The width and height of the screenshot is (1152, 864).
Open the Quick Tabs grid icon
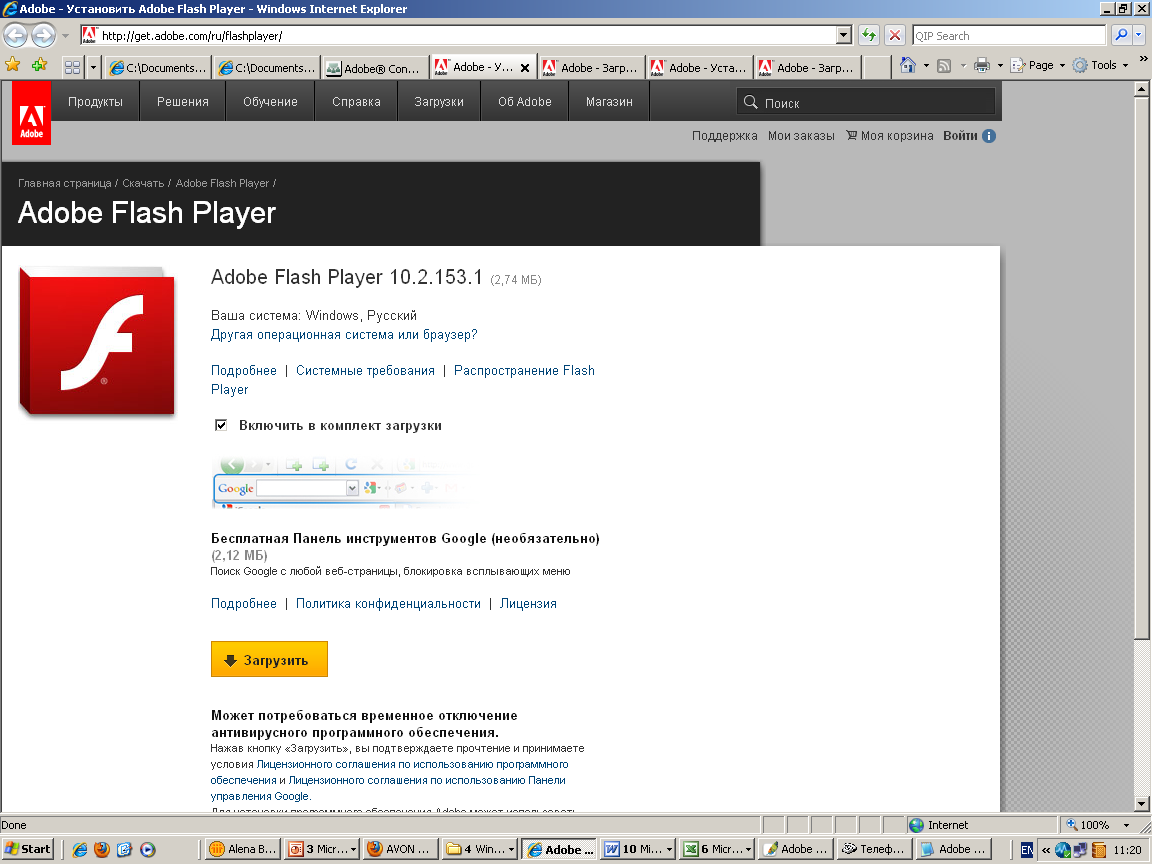click(x=72, y=67)
